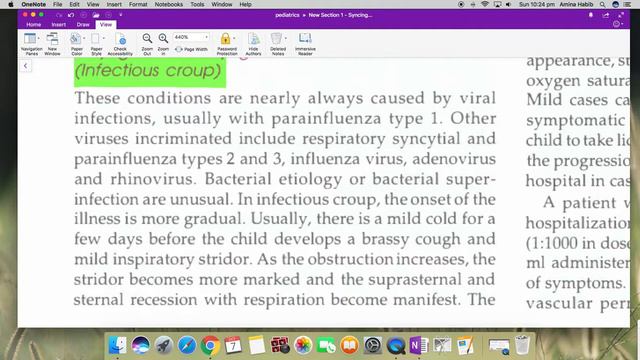The height and width of the screenshot is (360, 640).
Task: Launch the Immersive Reader
Action: pyautogui.click(x=305, y=44)
